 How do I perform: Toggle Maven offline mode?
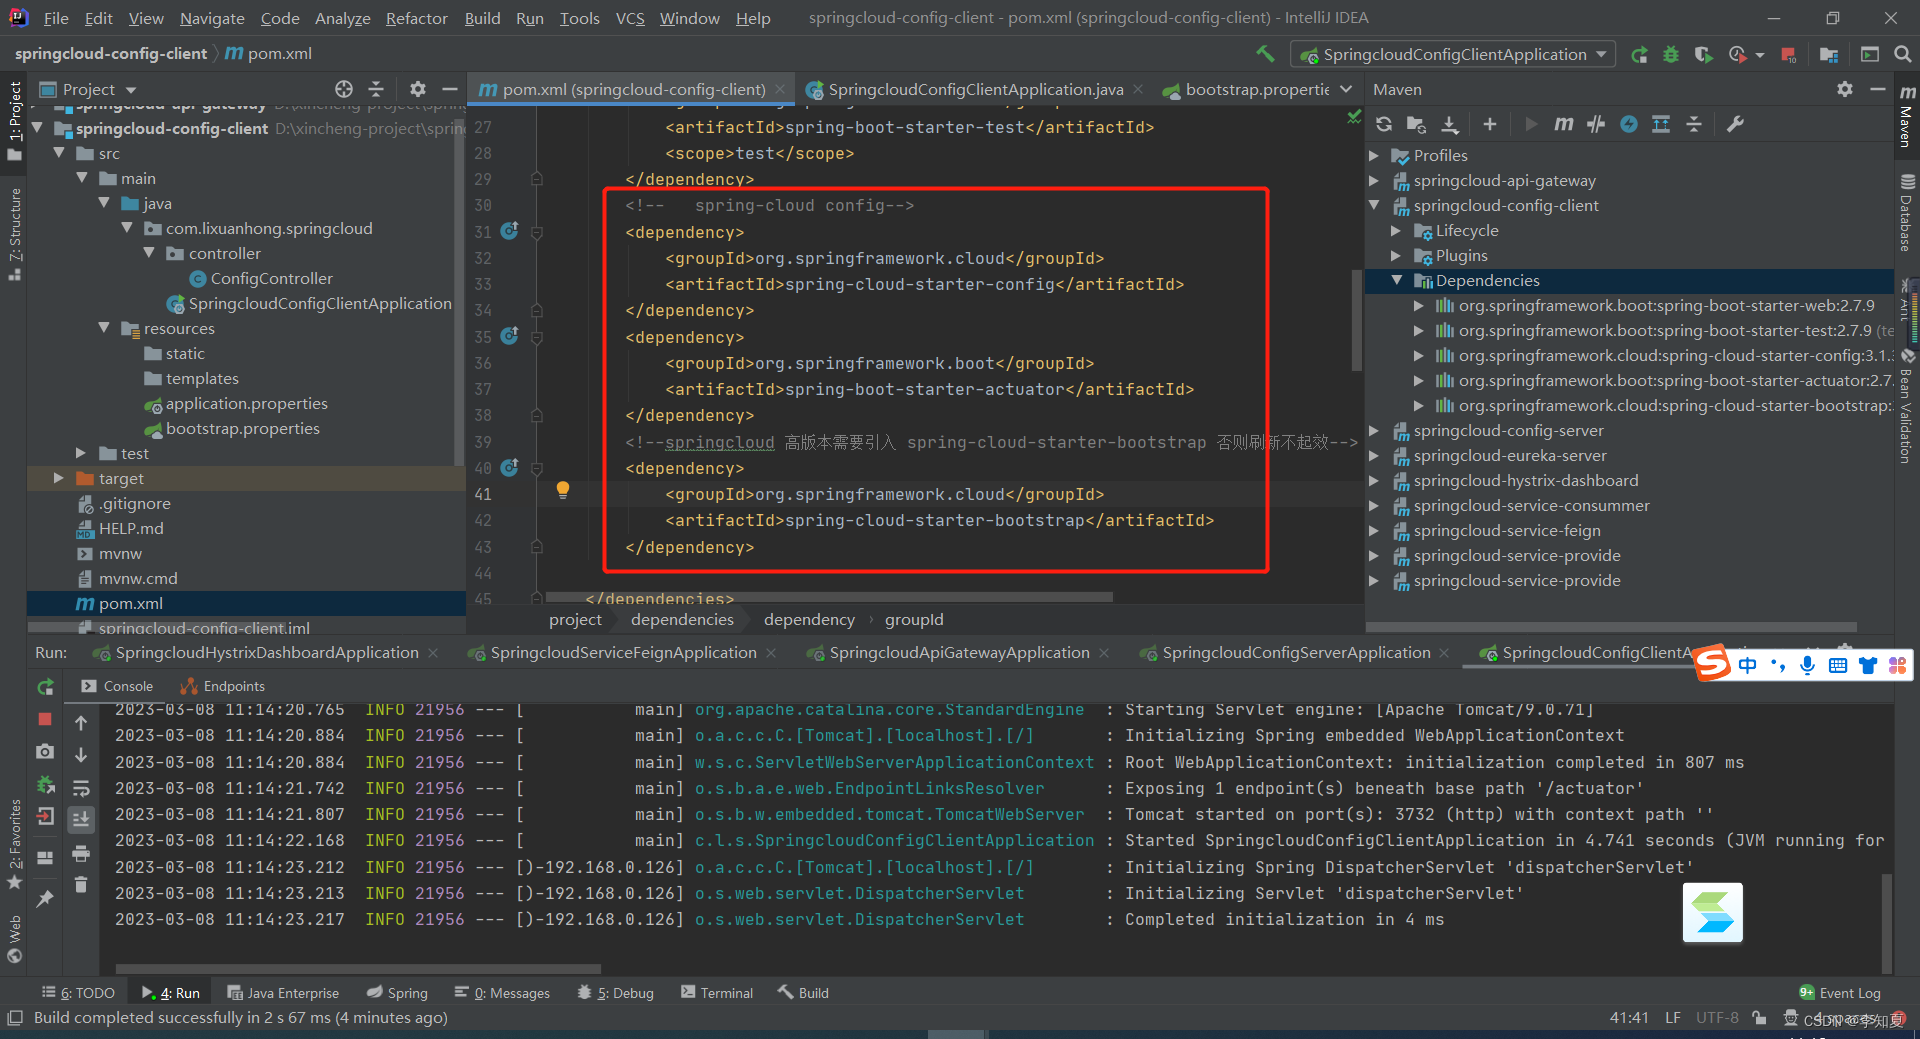pyautogui.click(x=1596, y=124)
